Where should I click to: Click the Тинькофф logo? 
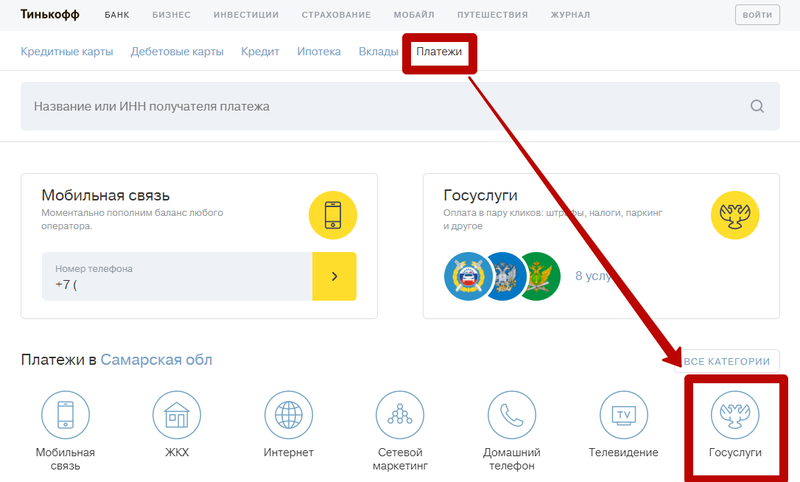coord(50,14)
